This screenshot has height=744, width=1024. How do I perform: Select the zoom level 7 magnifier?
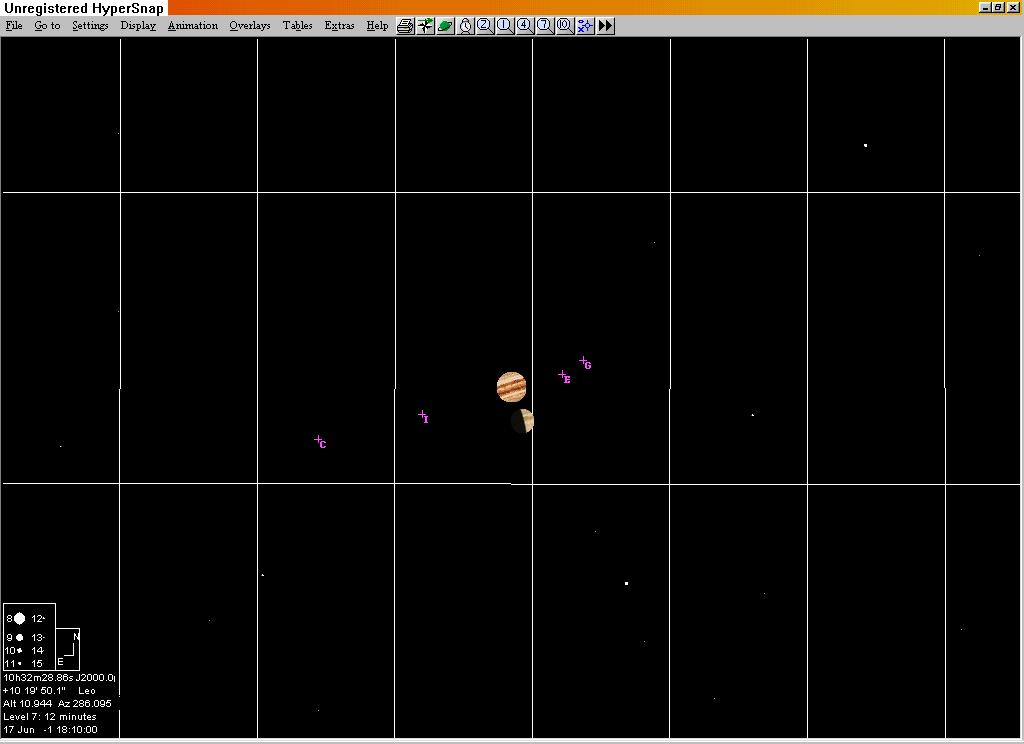545,26
